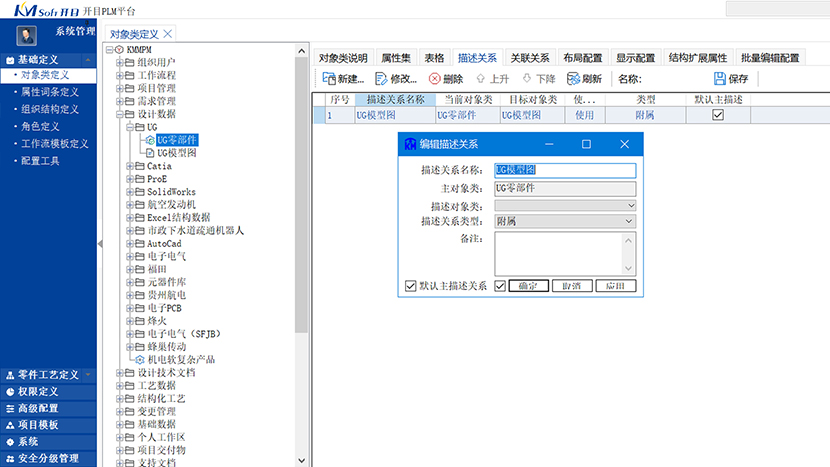Close the 对象类定义 tab with X
This screenshot has width=830, height=467.
pos(168,34)
